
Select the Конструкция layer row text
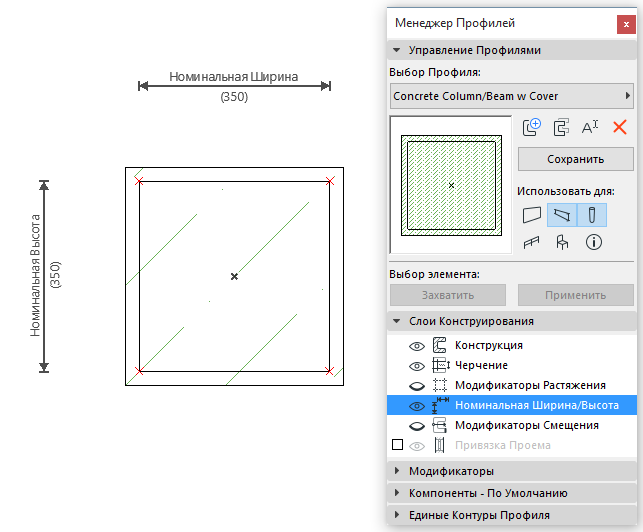[489, 345]
